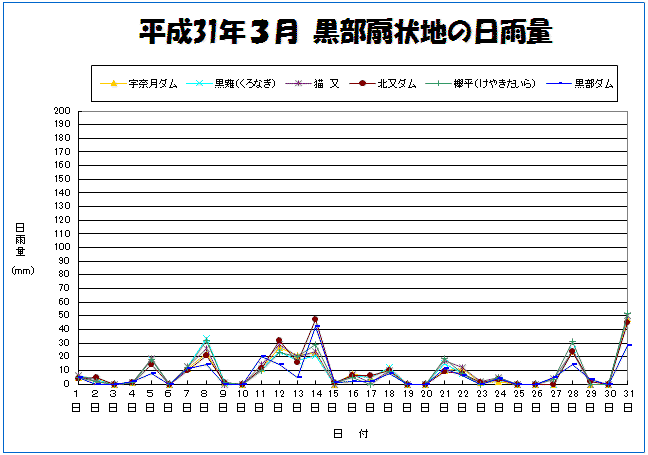This screenshot has height=455, width=648.
Task: Click the cyan X marker in the legend
Action: (x=199, y=83)
